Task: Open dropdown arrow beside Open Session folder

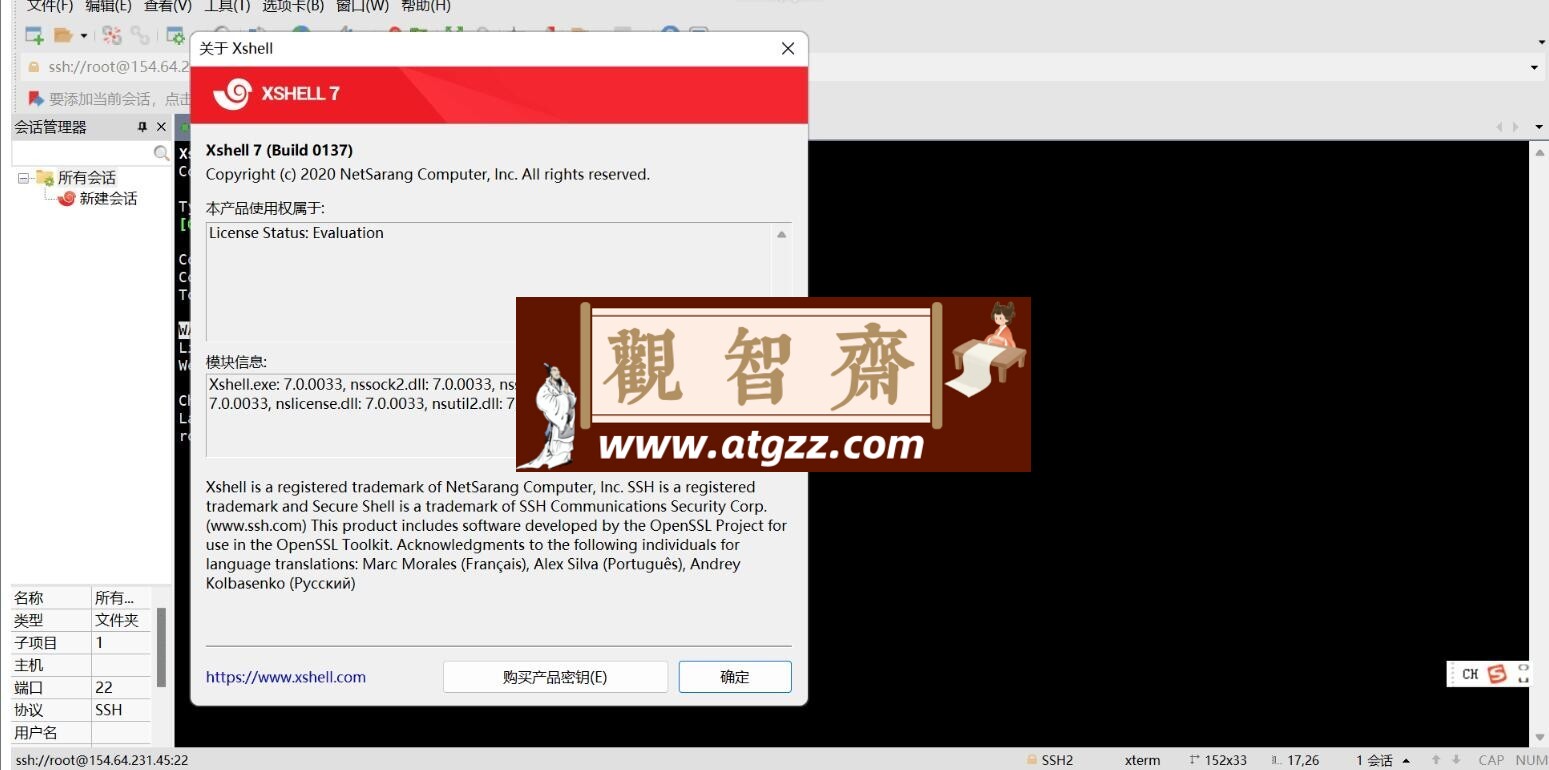Action: tap(83, 36)
